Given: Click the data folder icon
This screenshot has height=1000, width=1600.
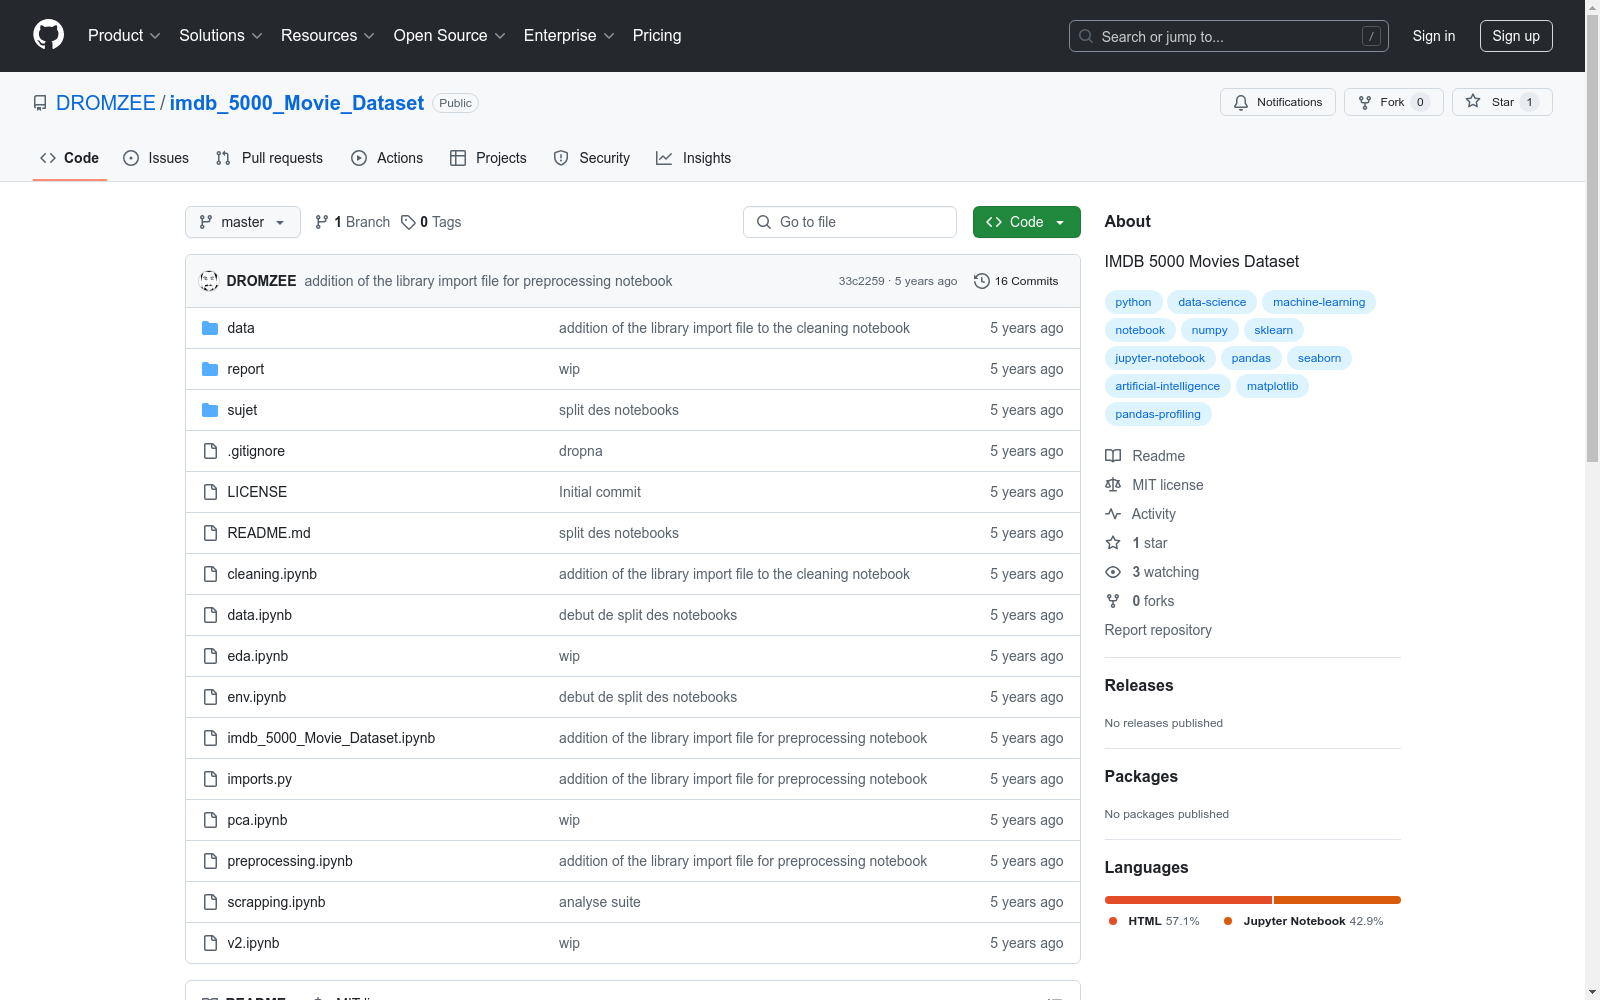Looking at the screenshot, I should coord(210,328).
